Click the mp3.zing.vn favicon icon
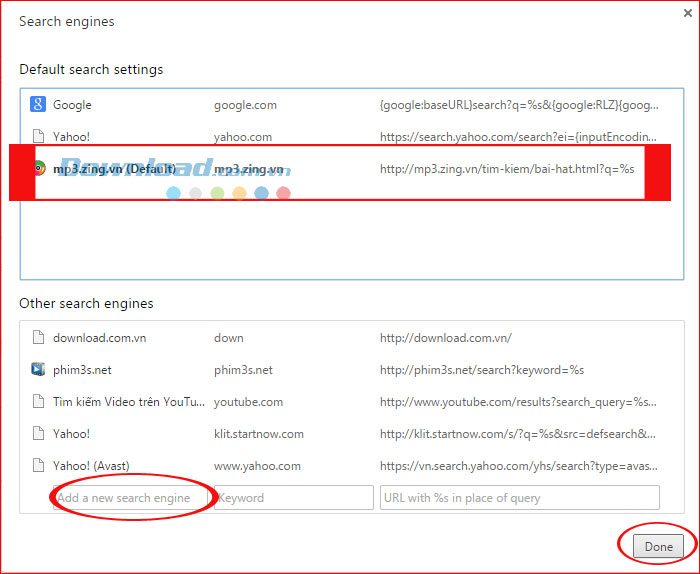The height and width of the screenshot is (574, 700). coord(39,168)
